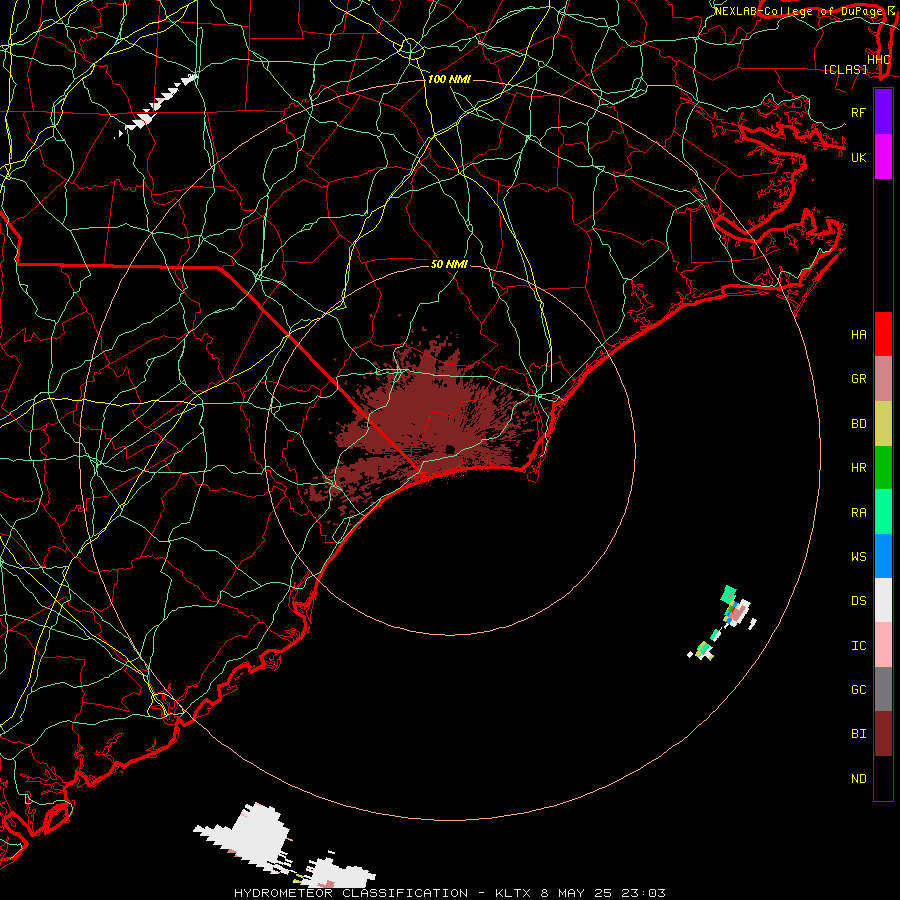Click the RA legend label
The height and width of the screenshot is (900, 900).
[x=858, y=512]
